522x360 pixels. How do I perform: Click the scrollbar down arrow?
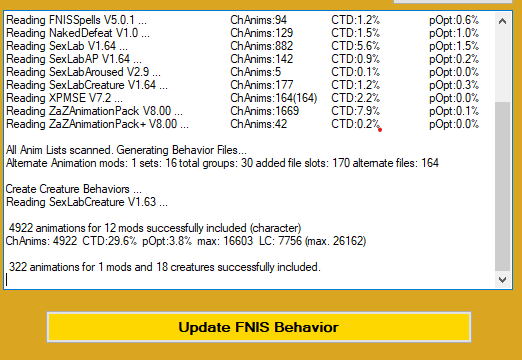(x=502, y=280)
